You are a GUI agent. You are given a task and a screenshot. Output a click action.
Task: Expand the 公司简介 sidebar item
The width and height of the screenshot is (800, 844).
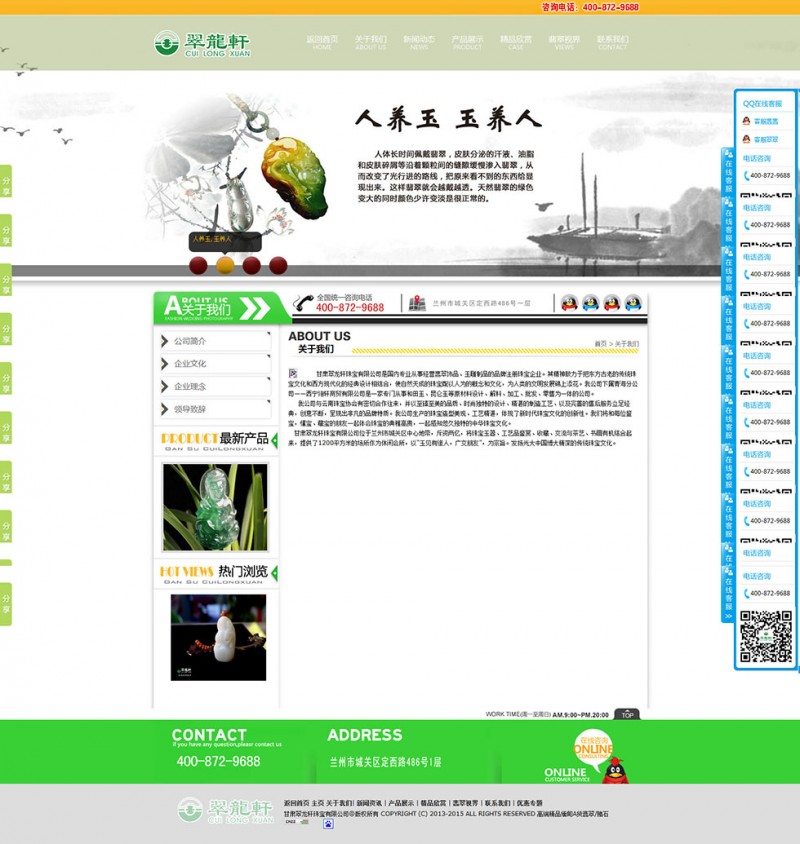click(x=214, y=341)
